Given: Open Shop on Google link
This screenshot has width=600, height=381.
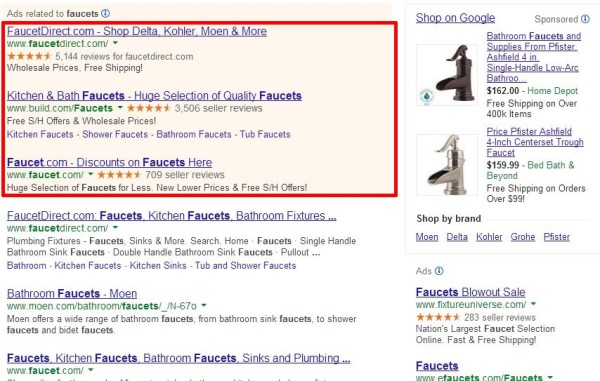Looking at the screenshot, I should pyautogui.click(x=455, y=18).
